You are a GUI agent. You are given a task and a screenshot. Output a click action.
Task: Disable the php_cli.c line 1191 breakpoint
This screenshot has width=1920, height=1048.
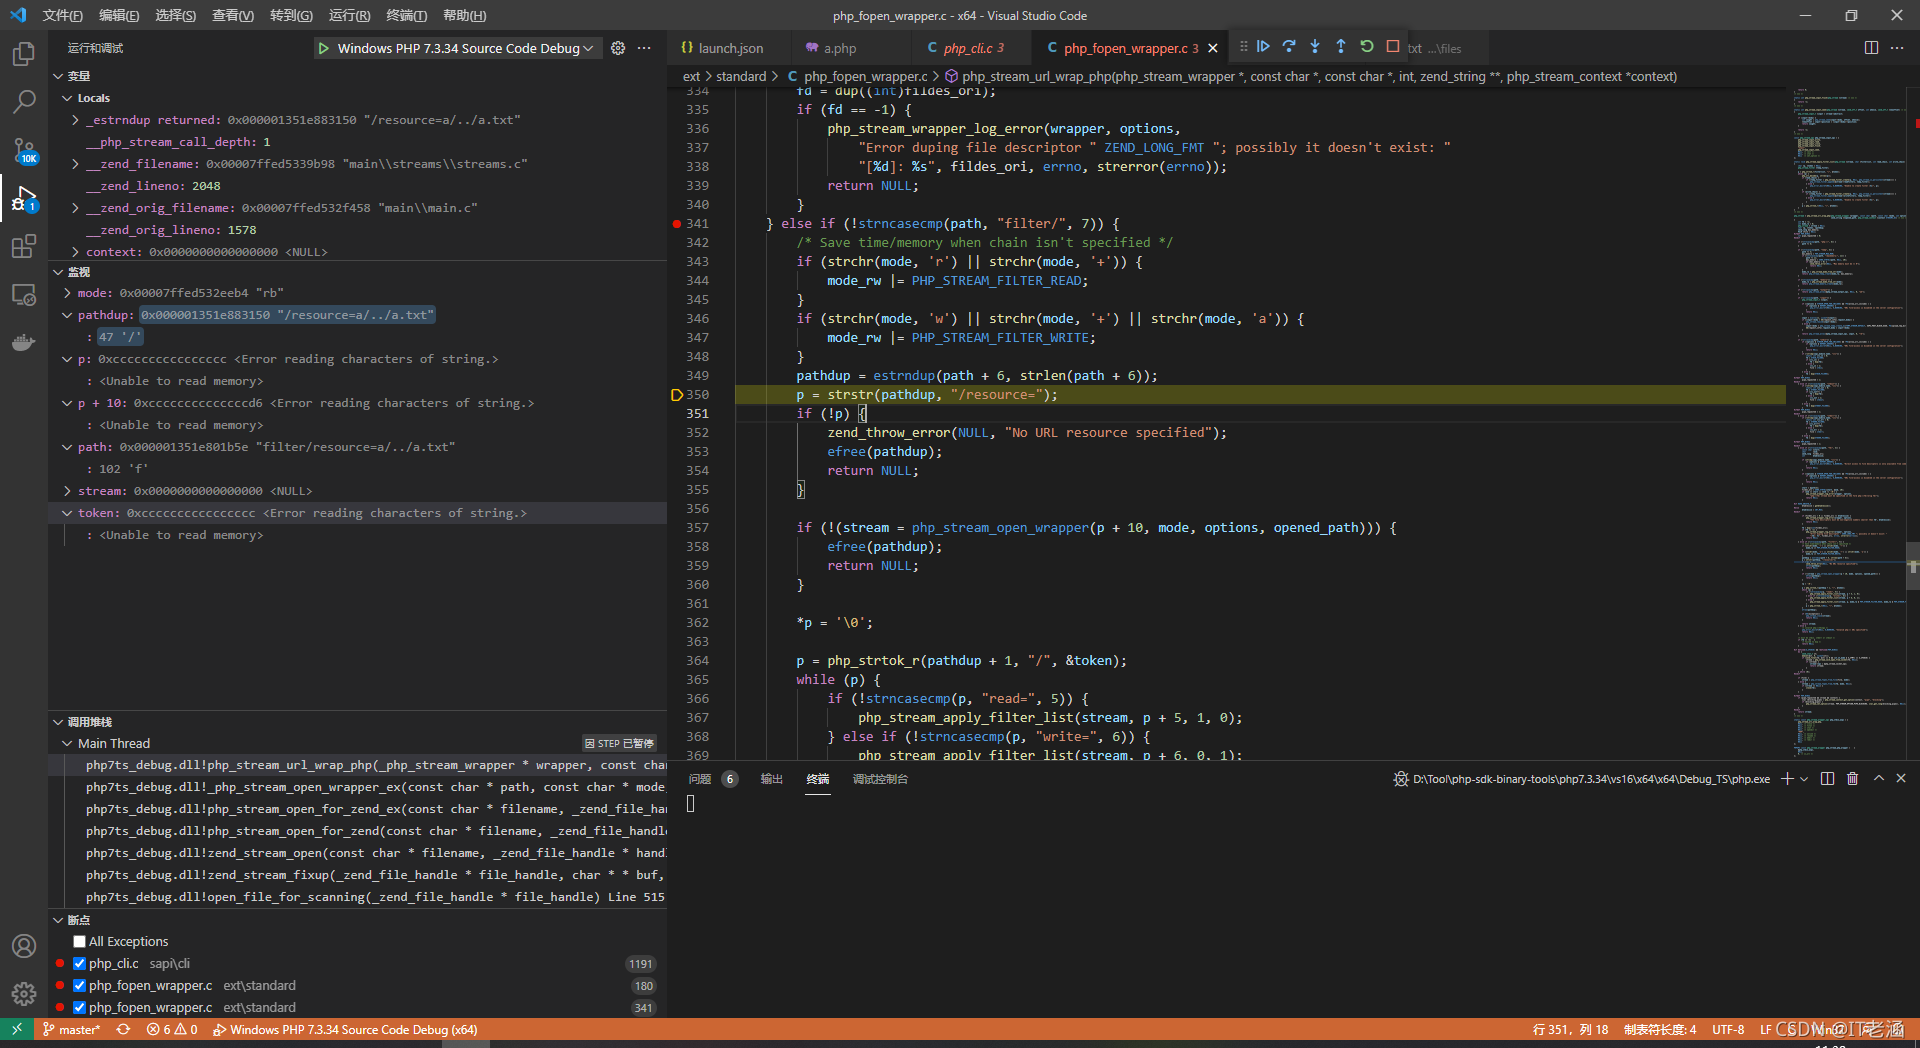coord(80,964)
